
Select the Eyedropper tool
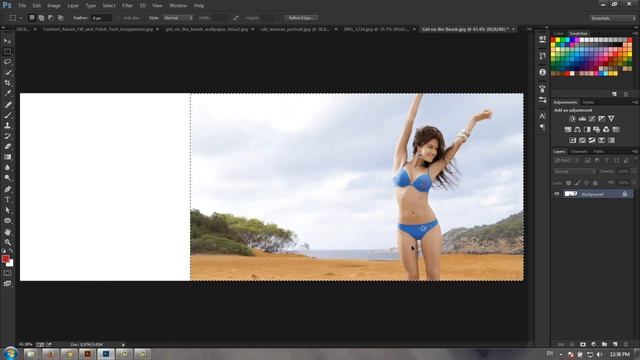point(7,93)
